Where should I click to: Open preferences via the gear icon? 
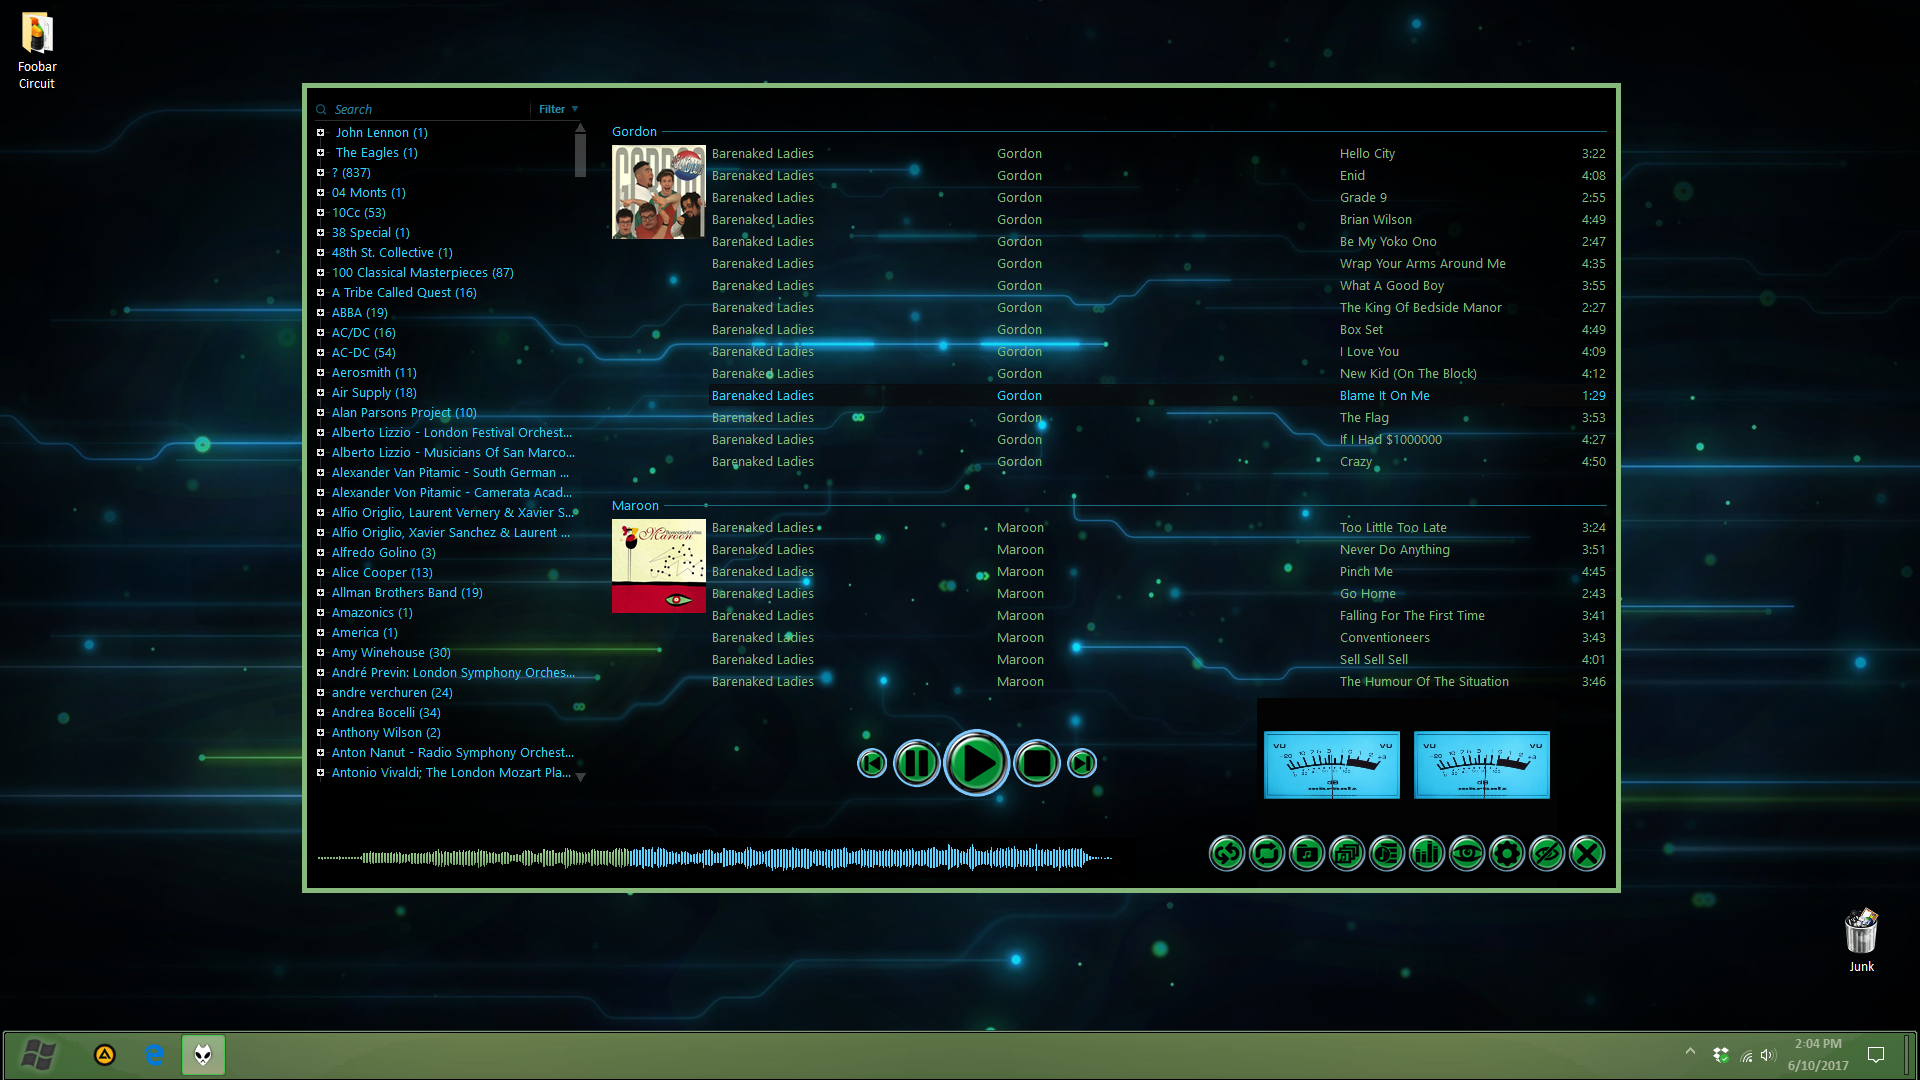tap(1507, 853)
